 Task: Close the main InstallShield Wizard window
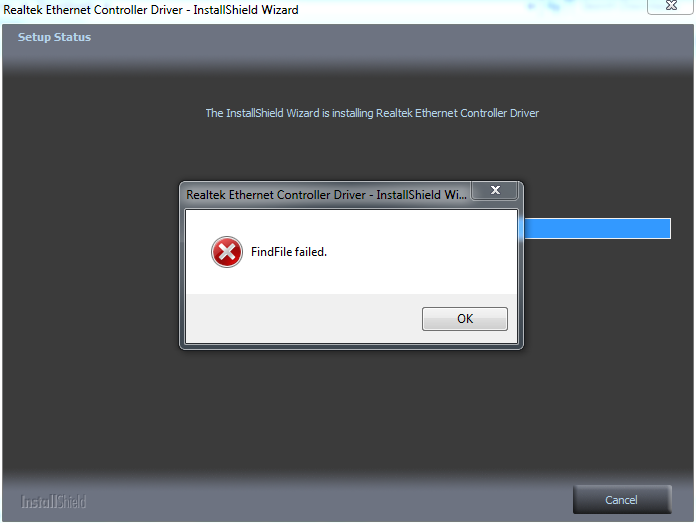pyautogui.click(x=671, y=6)
